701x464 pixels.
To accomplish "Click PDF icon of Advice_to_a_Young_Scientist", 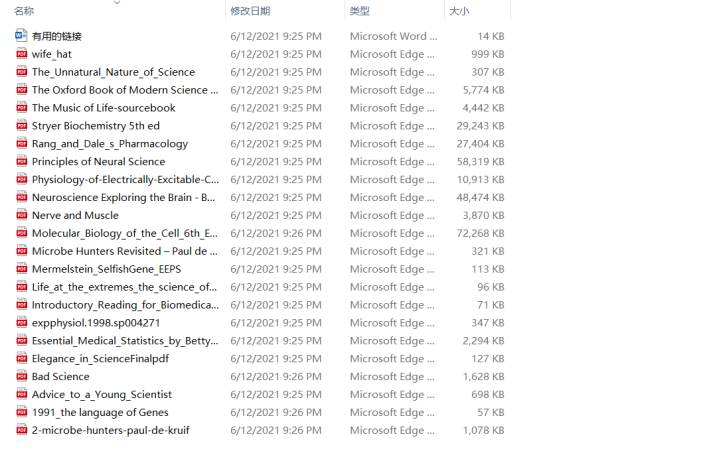I will coord(21,394).
